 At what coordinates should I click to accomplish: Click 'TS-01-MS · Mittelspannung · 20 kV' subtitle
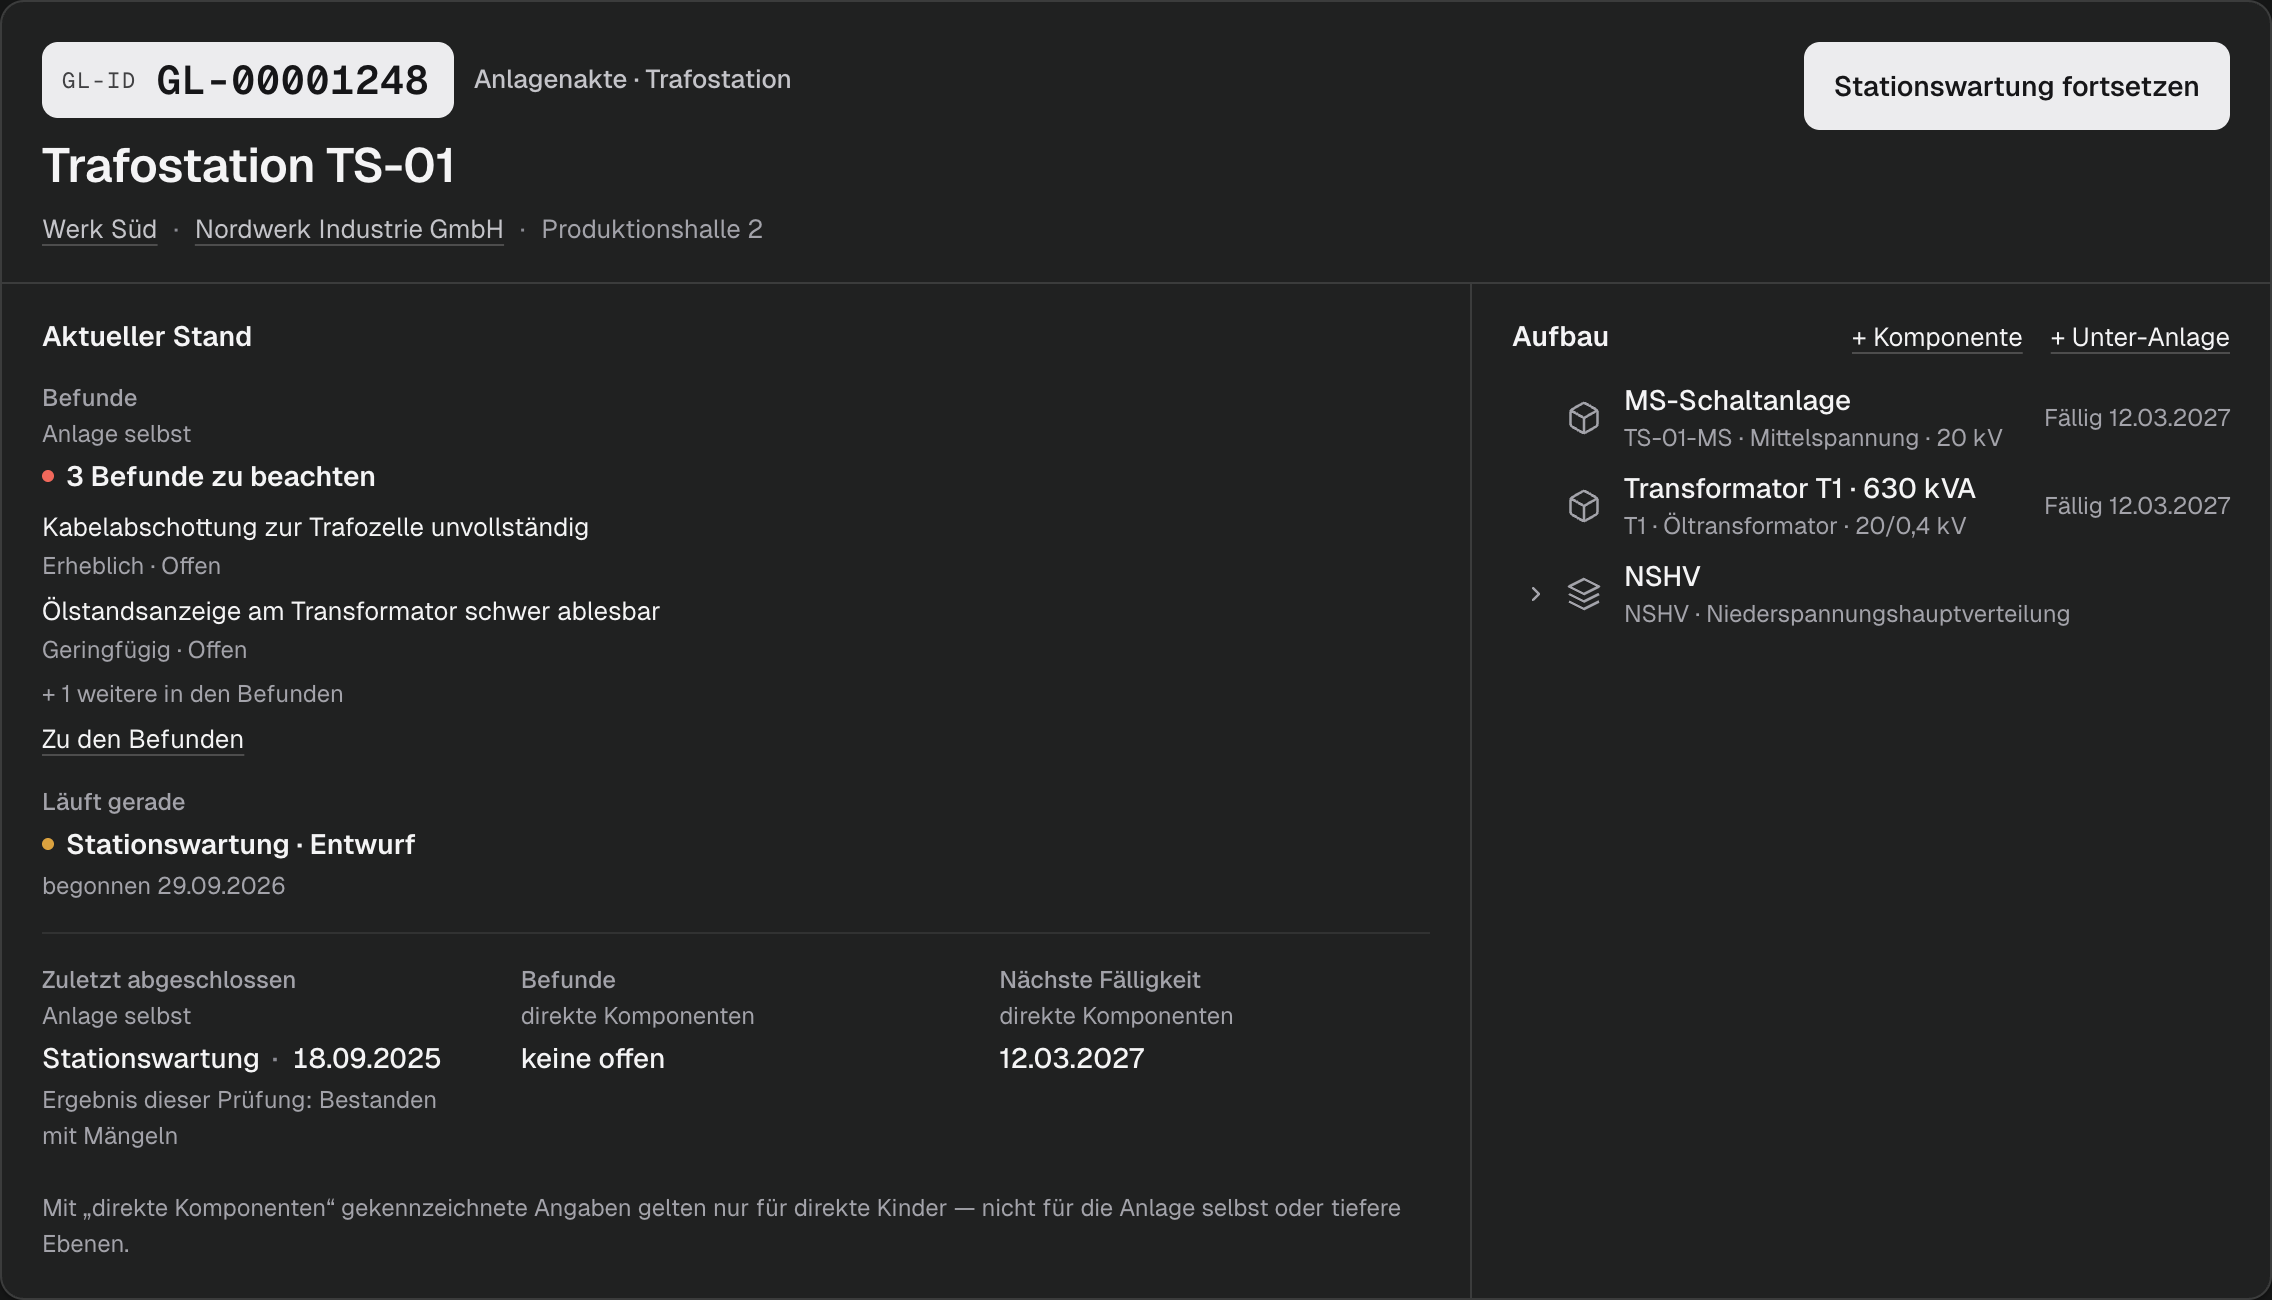pyautogui.click(x=1813, y=438)
